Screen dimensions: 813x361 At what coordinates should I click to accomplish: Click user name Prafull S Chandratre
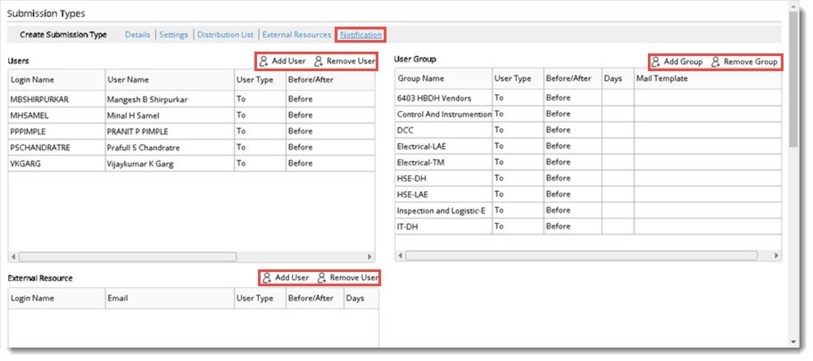[x=143, y=148]
